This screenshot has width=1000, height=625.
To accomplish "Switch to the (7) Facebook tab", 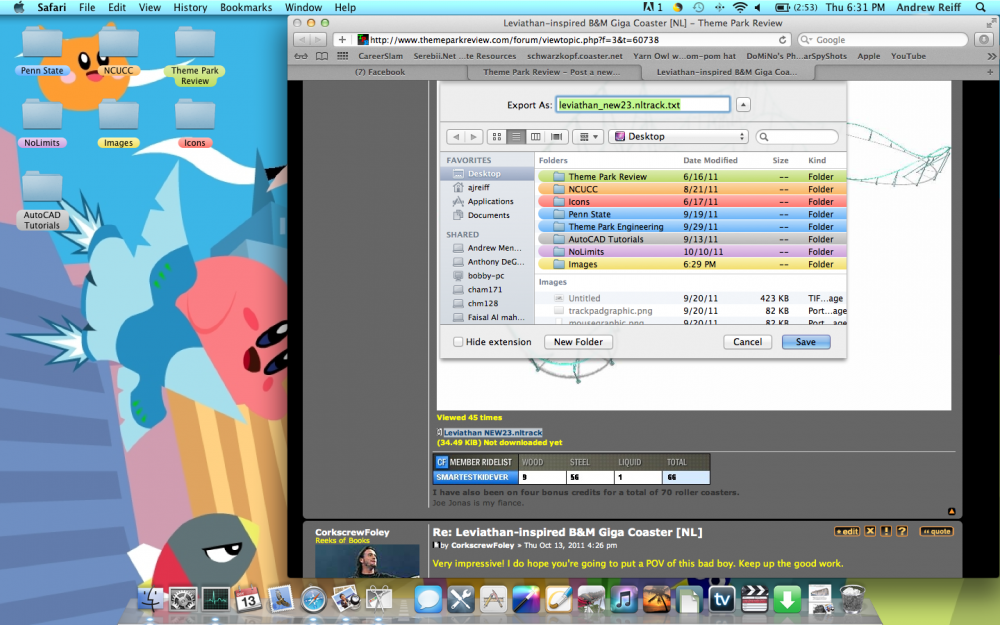I will 379,72.
